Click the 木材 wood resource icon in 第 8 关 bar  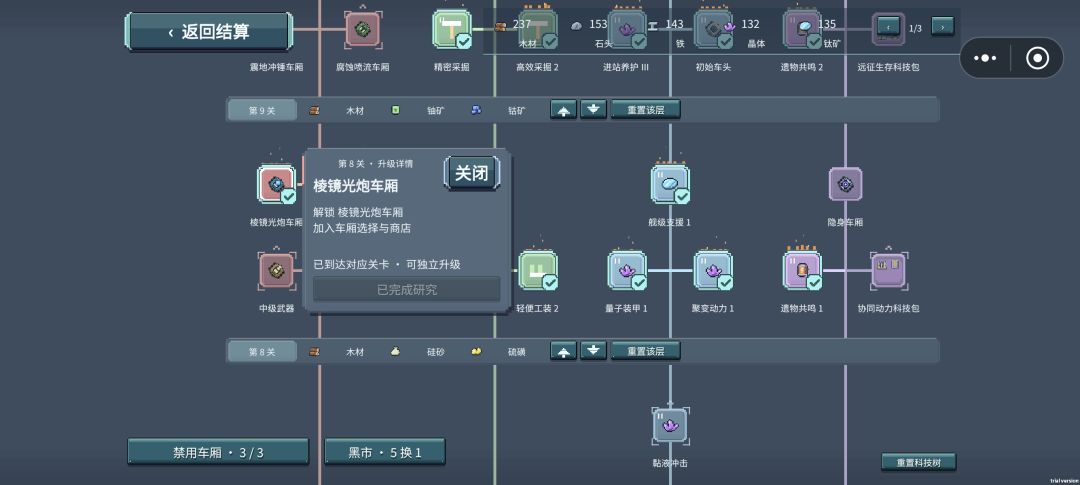pyautogui.click(x=314, y=351)
